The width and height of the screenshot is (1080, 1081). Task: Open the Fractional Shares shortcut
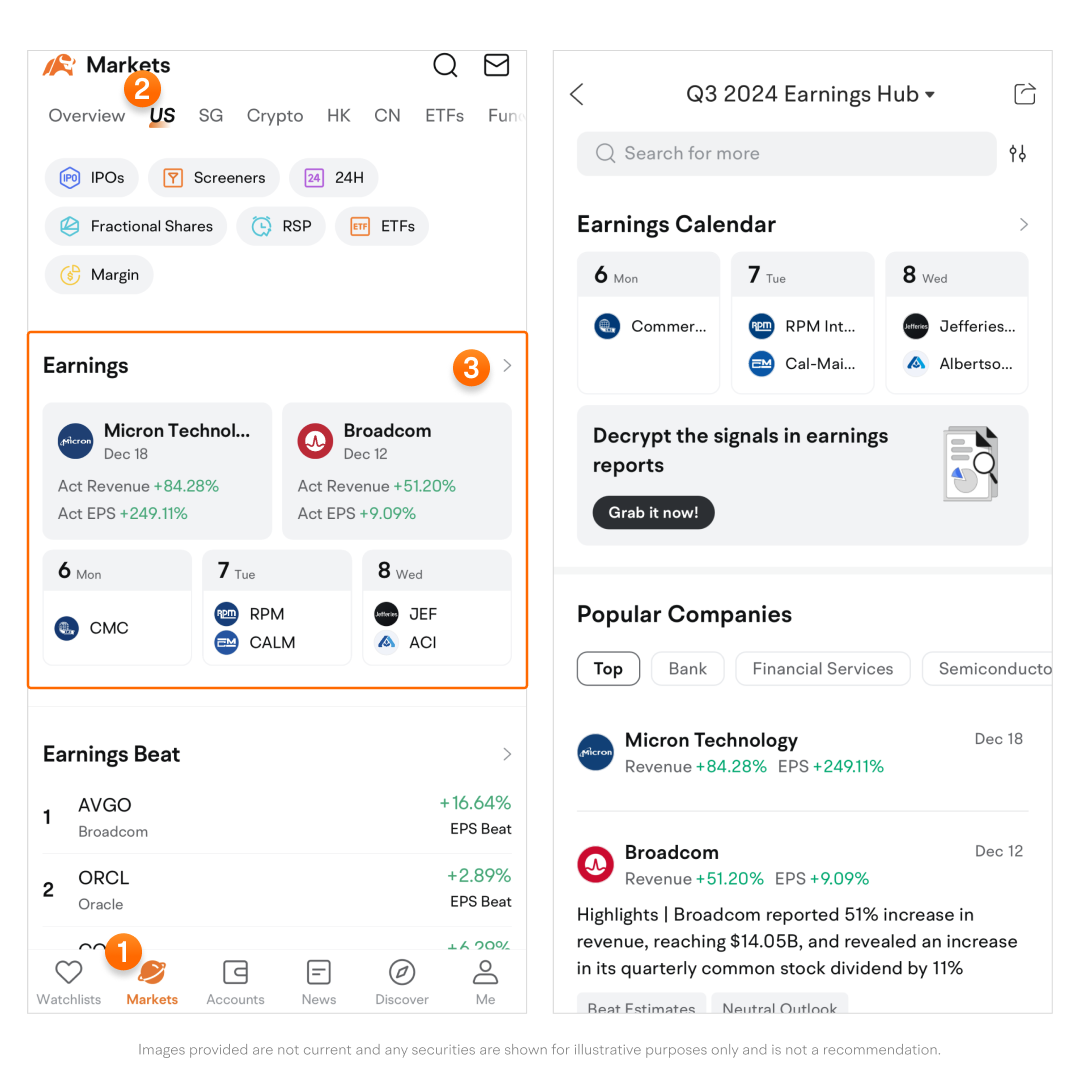136,226
